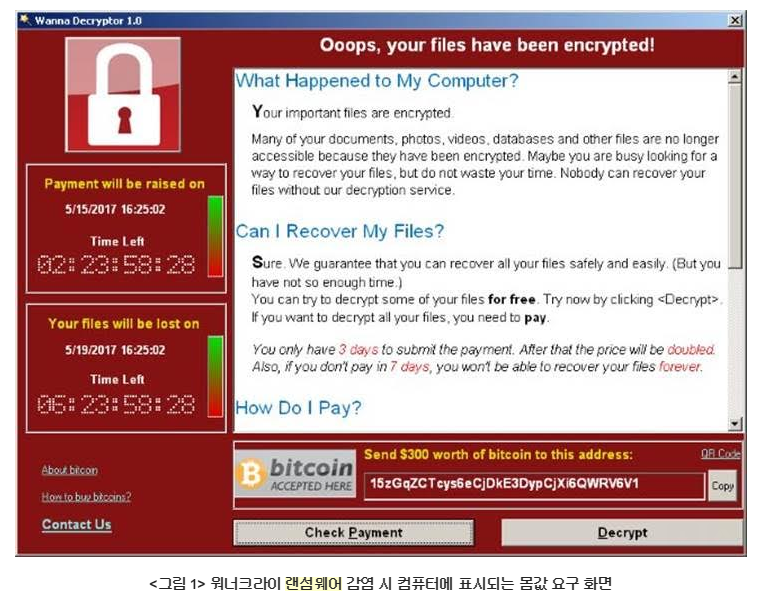Click the Wanna Decryptor title bar icon
This screenshot has height=597, width=776.
point(25,20)
